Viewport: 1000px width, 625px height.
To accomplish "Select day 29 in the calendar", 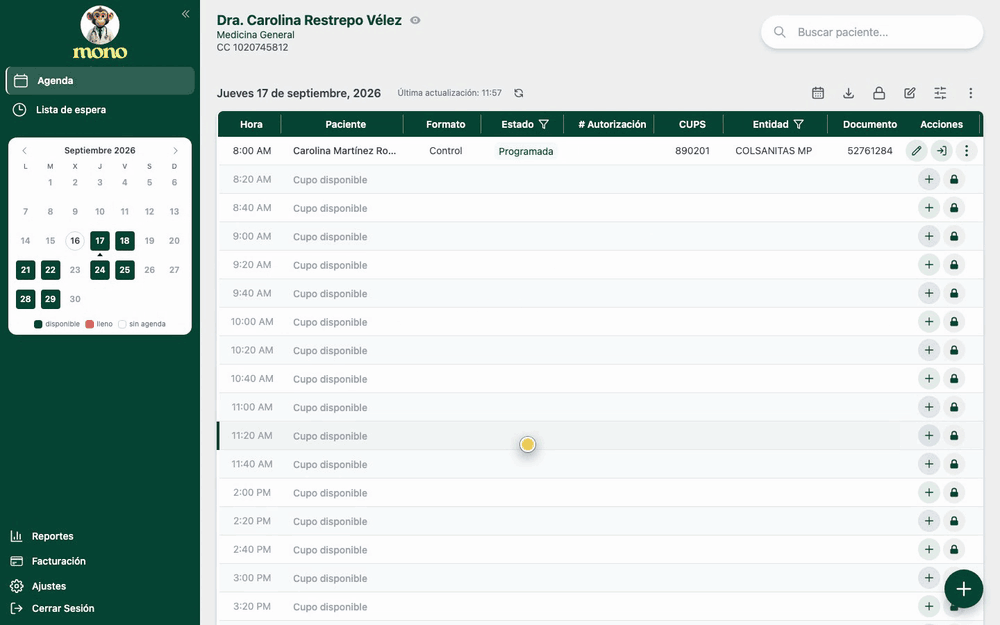I will 50,299.
